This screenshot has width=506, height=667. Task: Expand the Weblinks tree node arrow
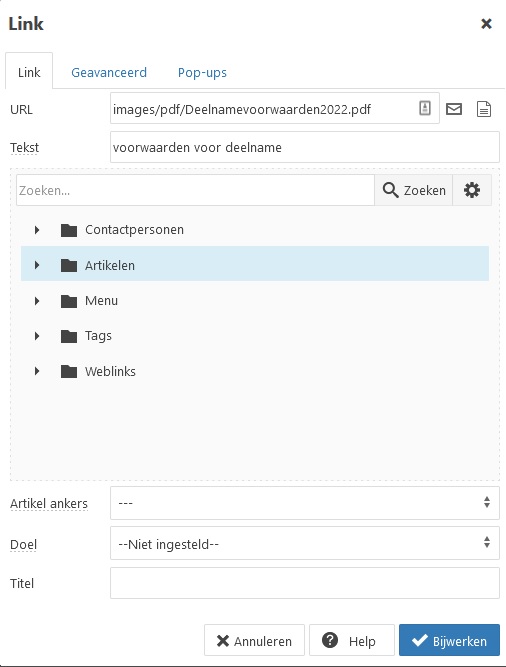click(x=37, y=371)
